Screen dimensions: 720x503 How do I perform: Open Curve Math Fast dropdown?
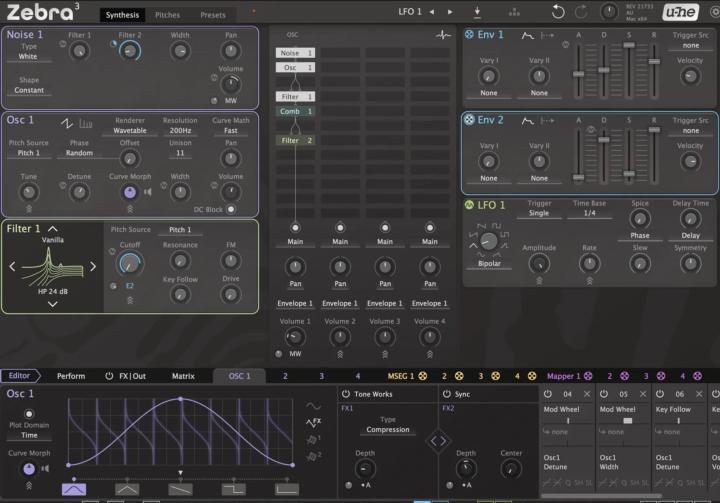pyautogui.click(x=231, y=130)
